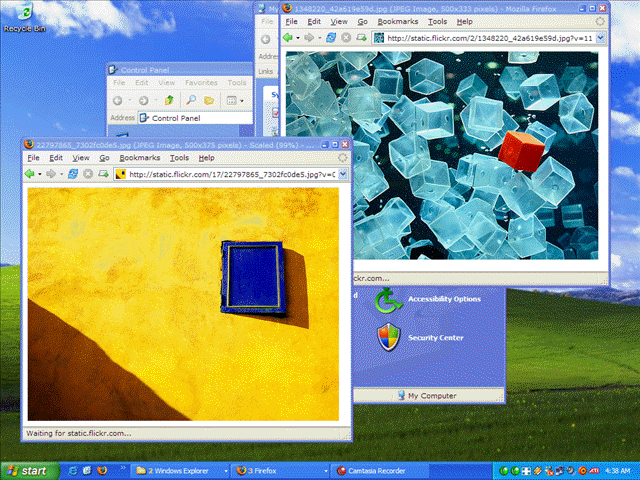Click Up folder icon in Control Panel window
The image size is (640, 480).
169,100
